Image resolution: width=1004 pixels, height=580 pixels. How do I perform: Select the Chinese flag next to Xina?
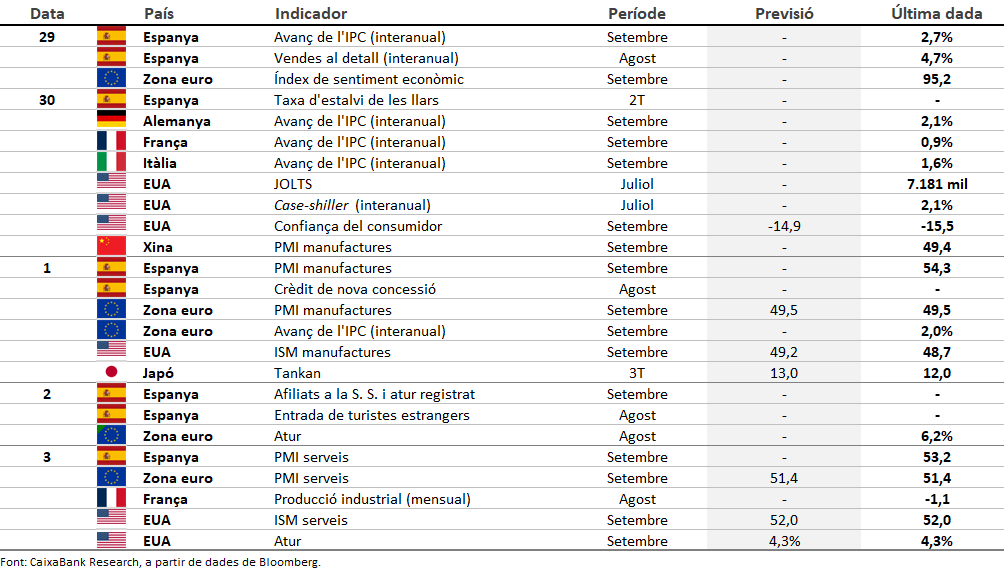pos(111,247)
